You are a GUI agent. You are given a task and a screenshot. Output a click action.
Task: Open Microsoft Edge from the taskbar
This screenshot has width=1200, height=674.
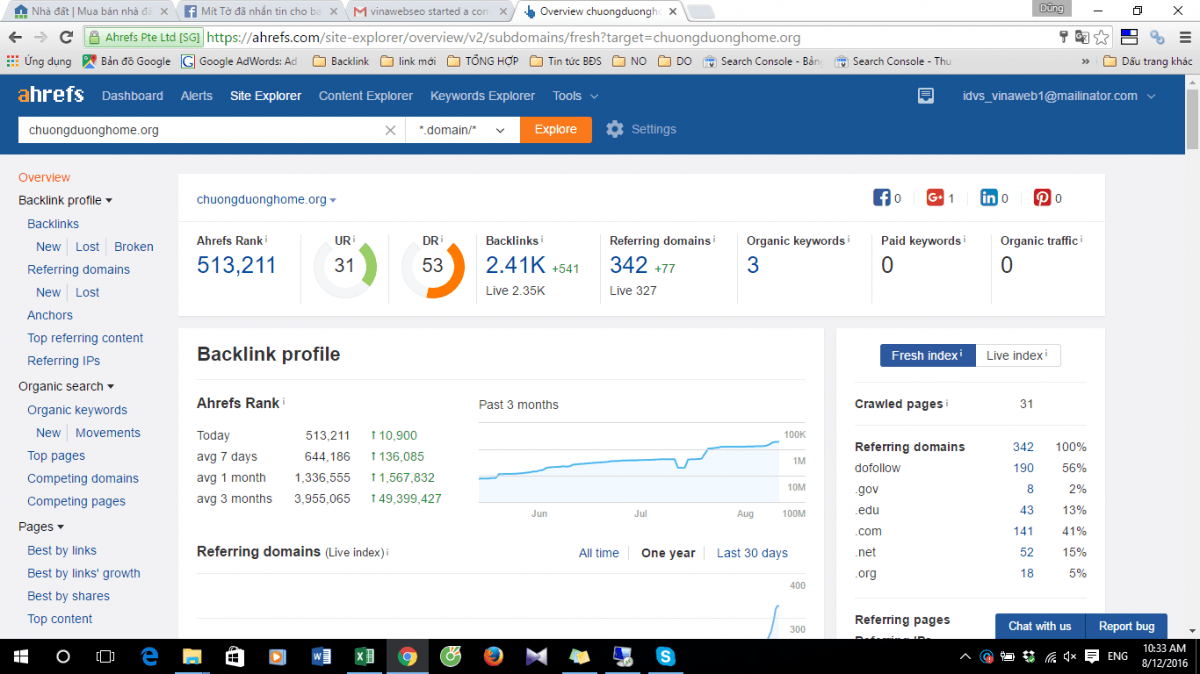pyautogui.click(x=150, y=656)
